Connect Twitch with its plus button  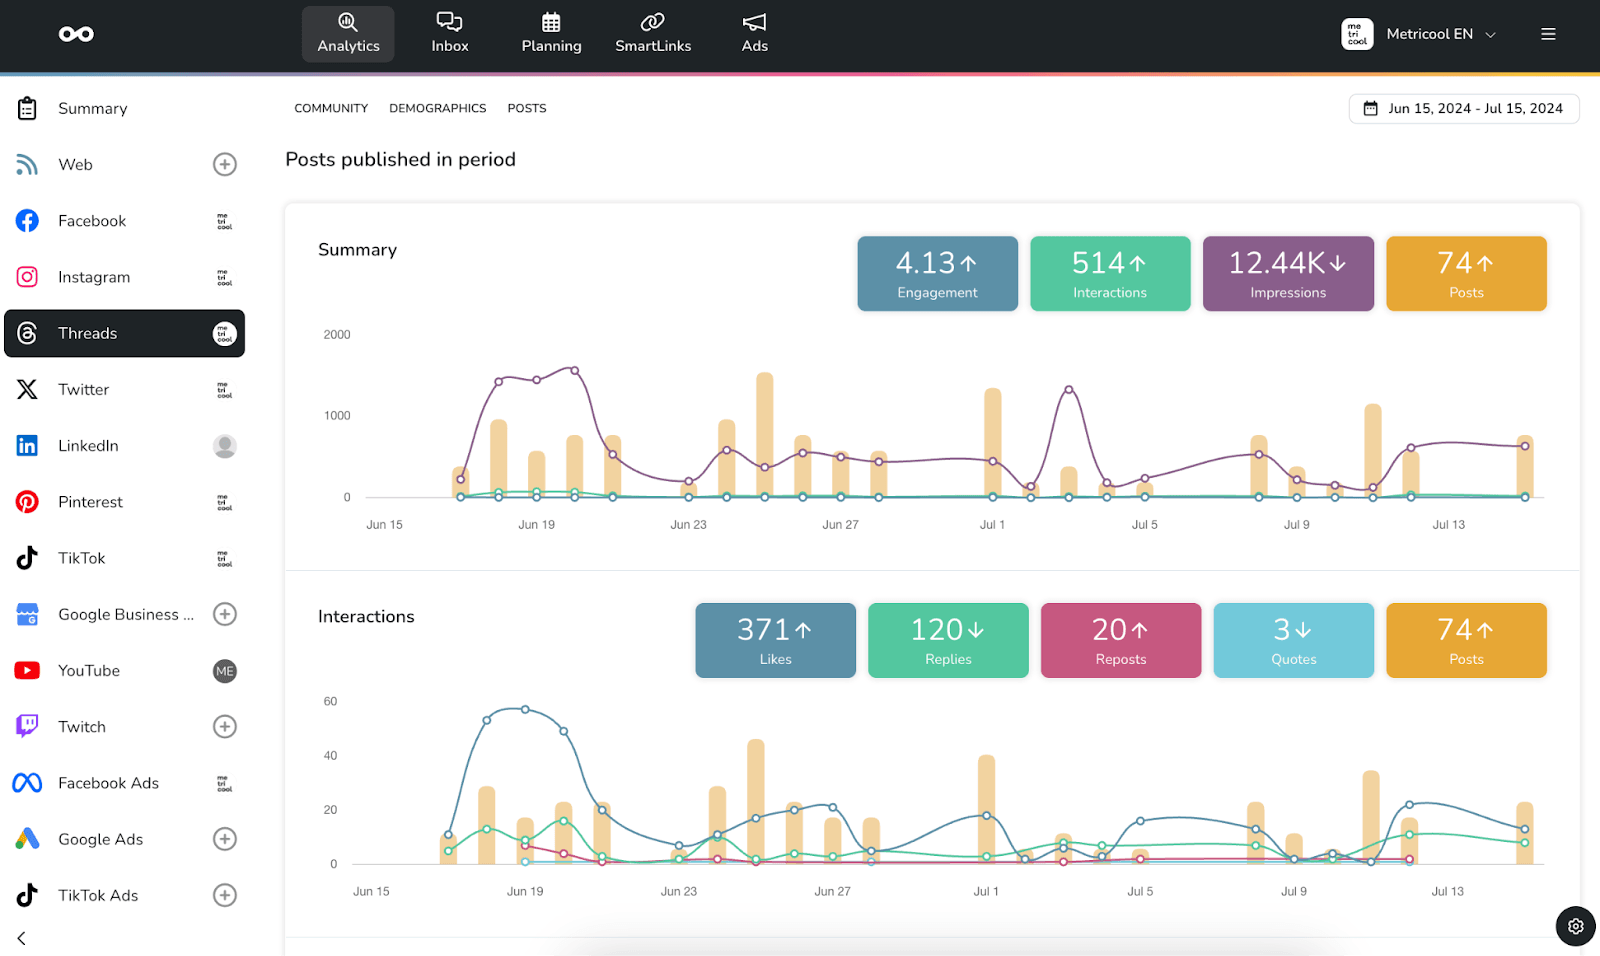point(225,727)
